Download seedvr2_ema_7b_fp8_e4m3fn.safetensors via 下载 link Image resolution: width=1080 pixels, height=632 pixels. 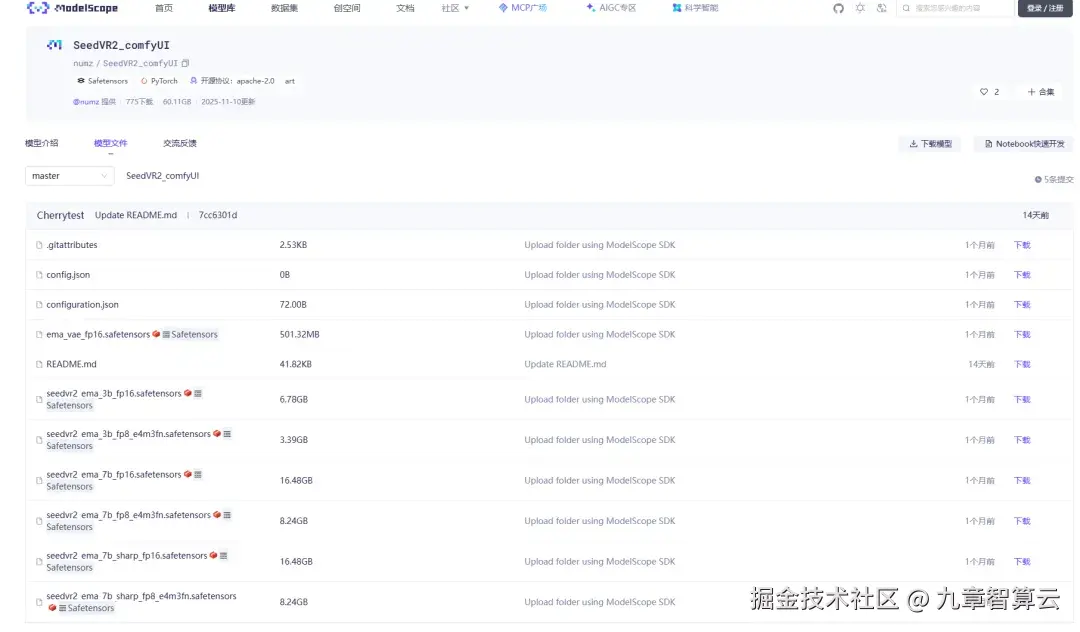(x=1022, y=521)
